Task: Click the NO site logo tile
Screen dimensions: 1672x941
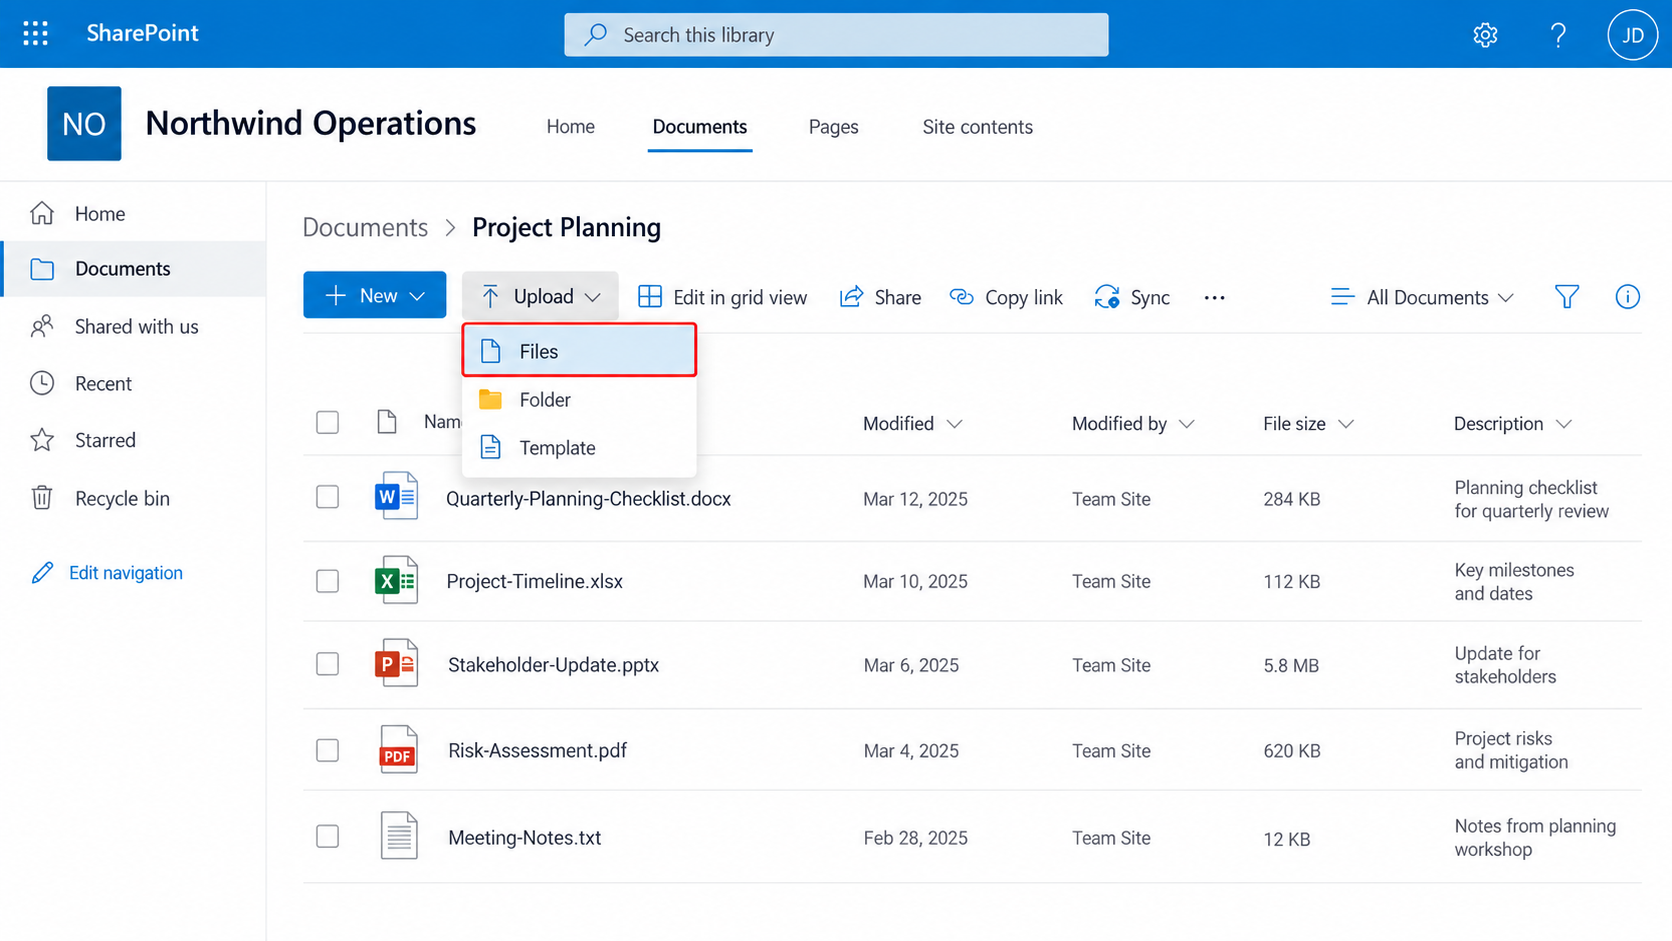Action: (x=84, y=124)
